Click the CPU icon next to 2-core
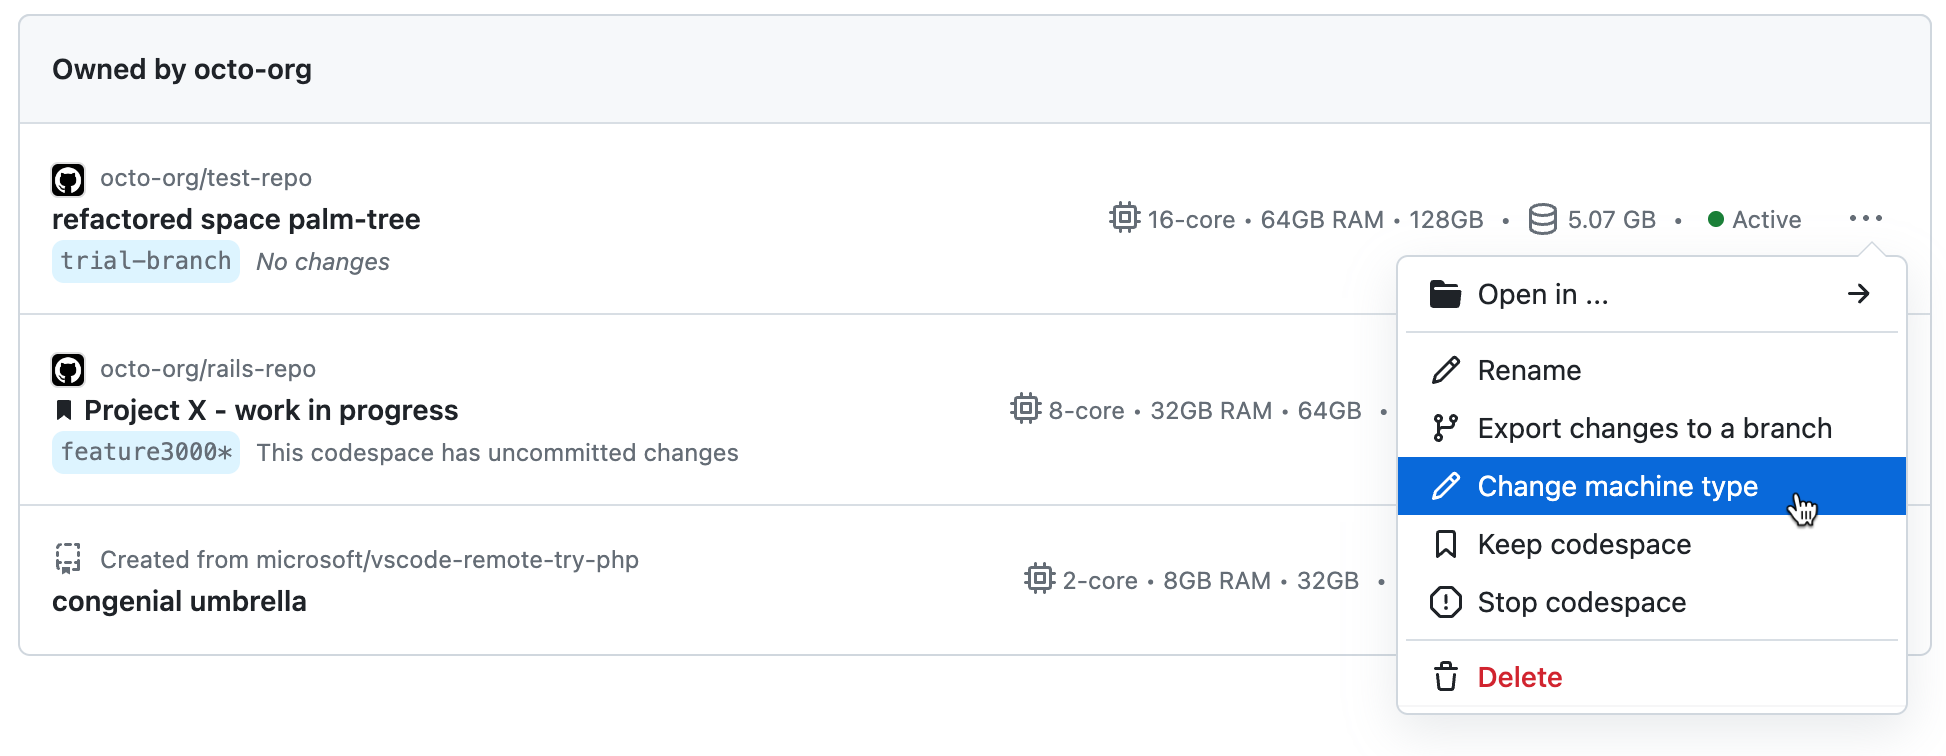 1040,579
